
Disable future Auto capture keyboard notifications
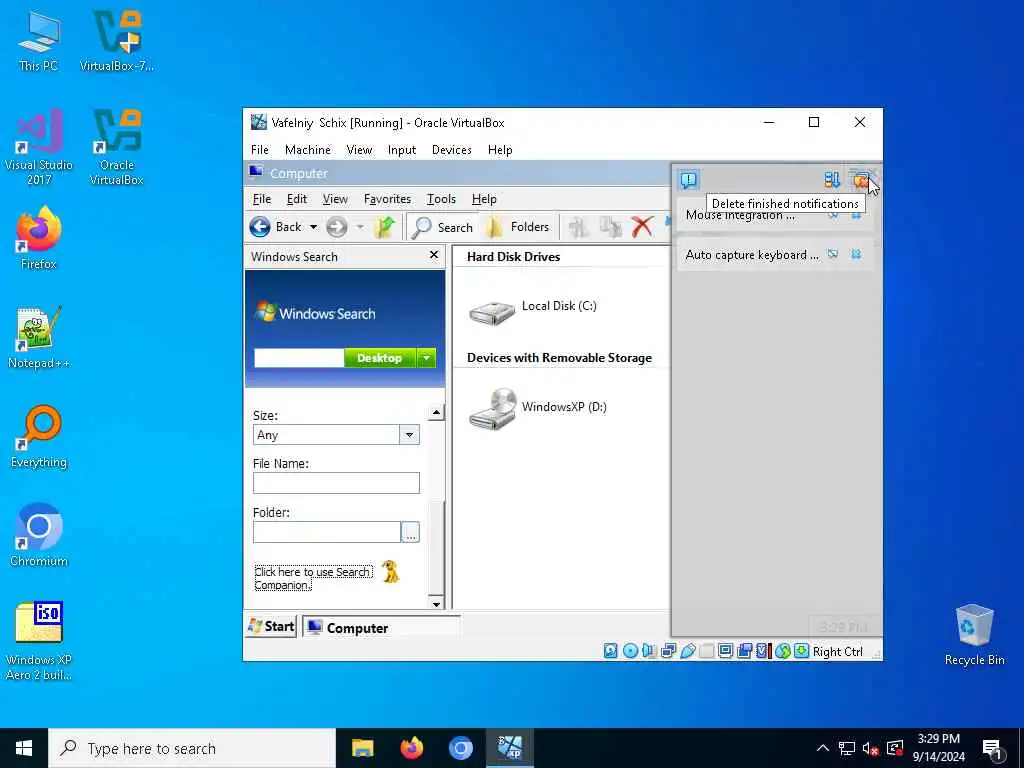click(833, 254)
